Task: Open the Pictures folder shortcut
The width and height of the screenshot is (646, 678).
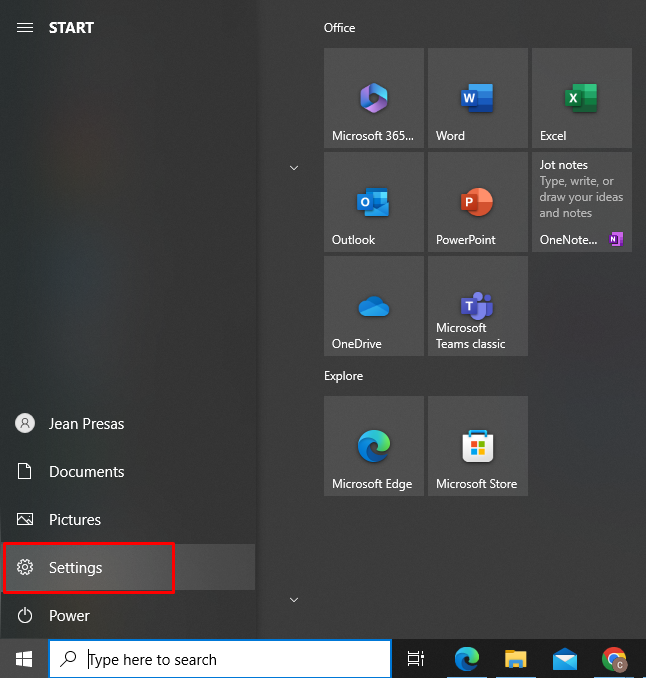Action: [128, 519]
